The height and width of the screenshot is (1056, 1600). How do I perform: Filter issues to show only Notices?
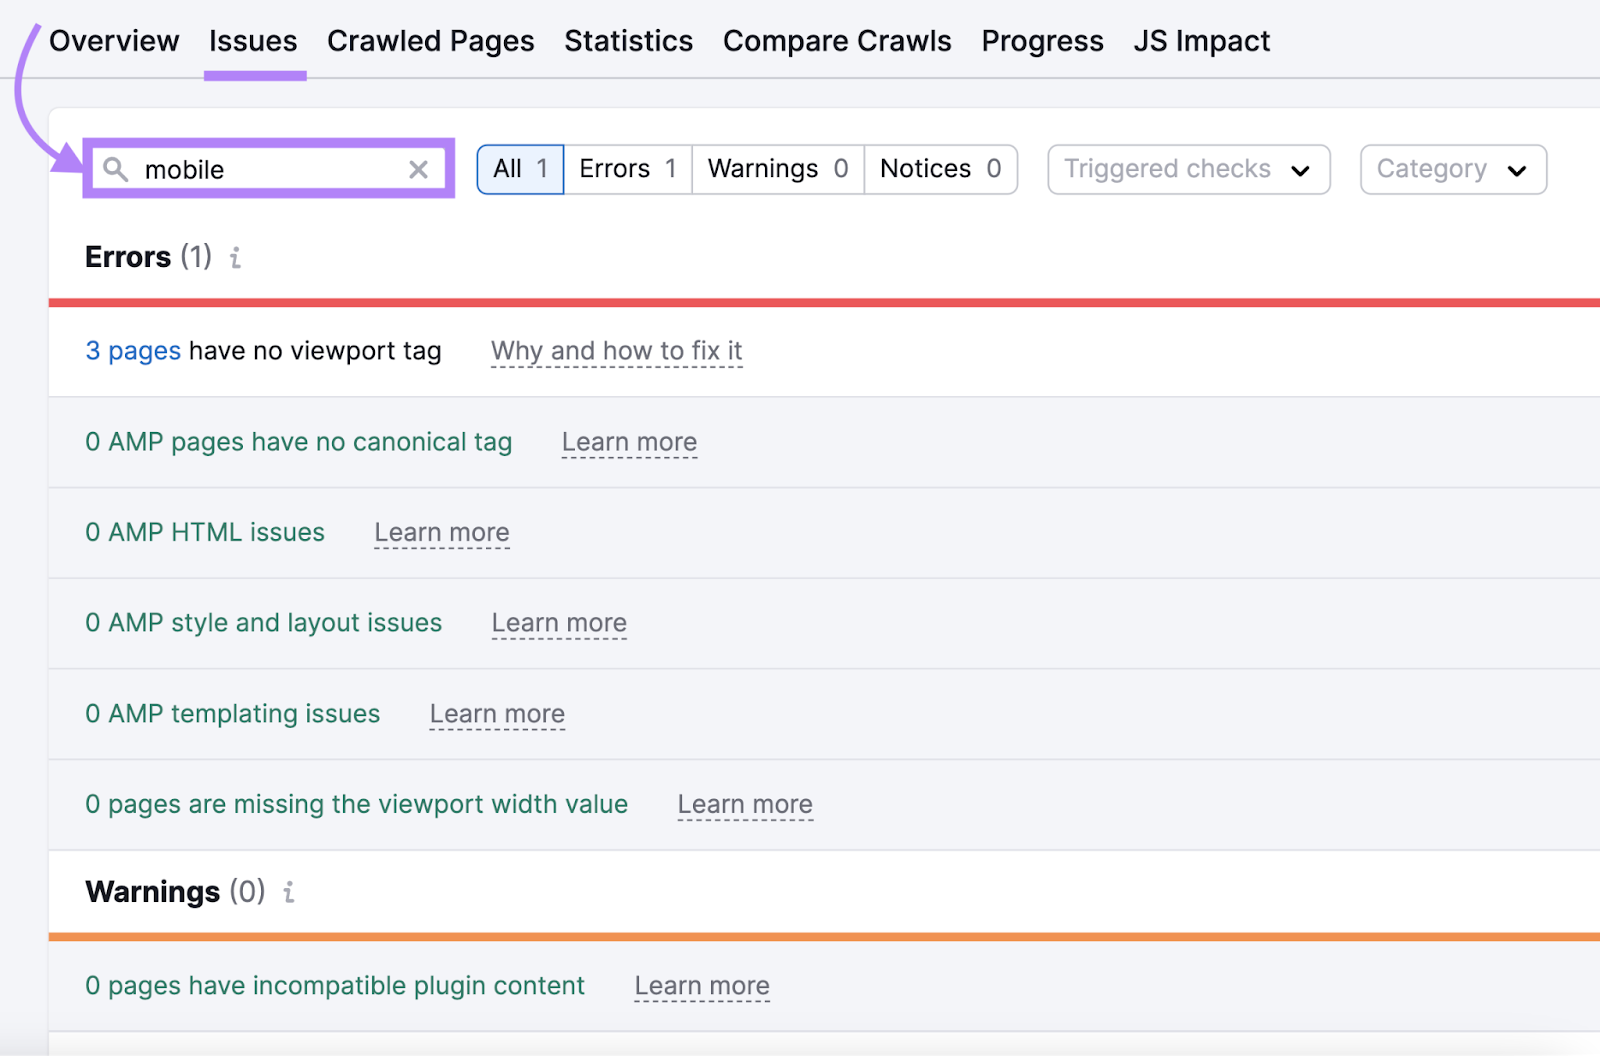[939, 169]
